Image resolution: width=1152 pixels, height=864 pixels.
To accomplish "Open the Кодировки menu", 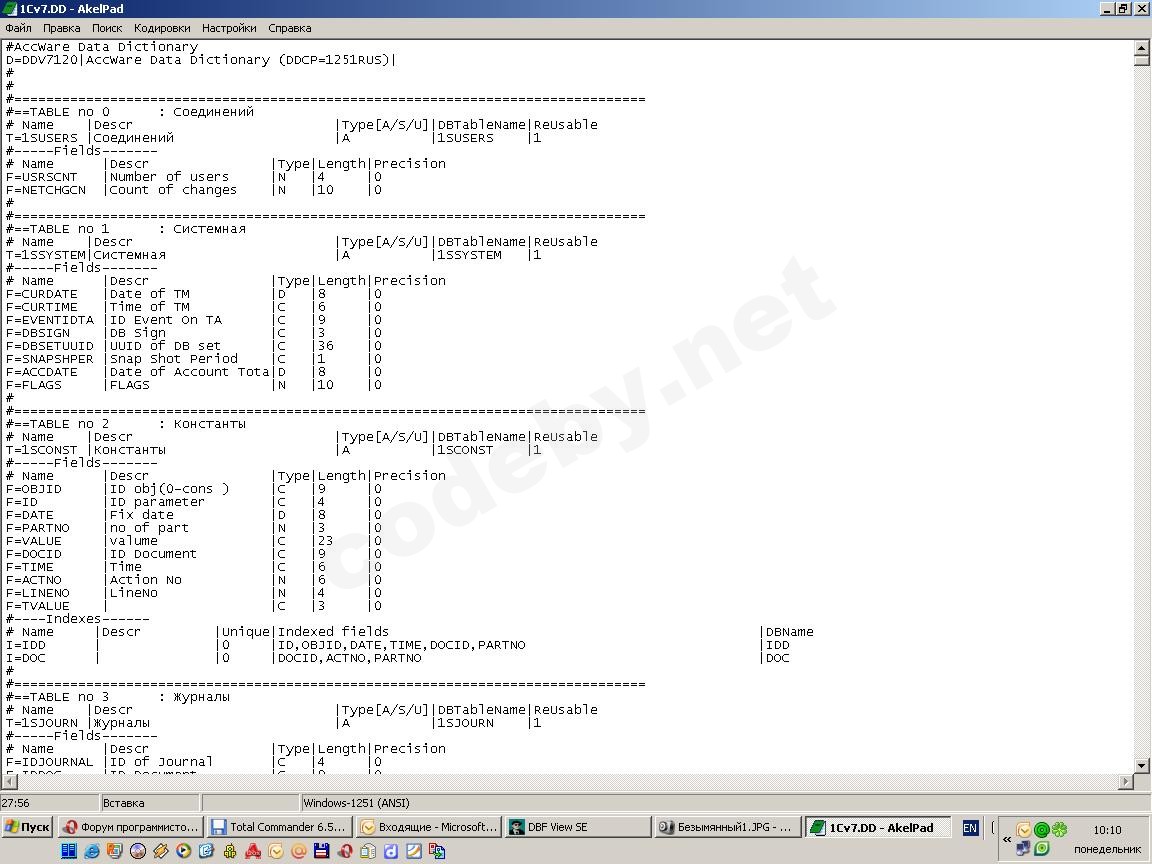I will click(162, 28).
